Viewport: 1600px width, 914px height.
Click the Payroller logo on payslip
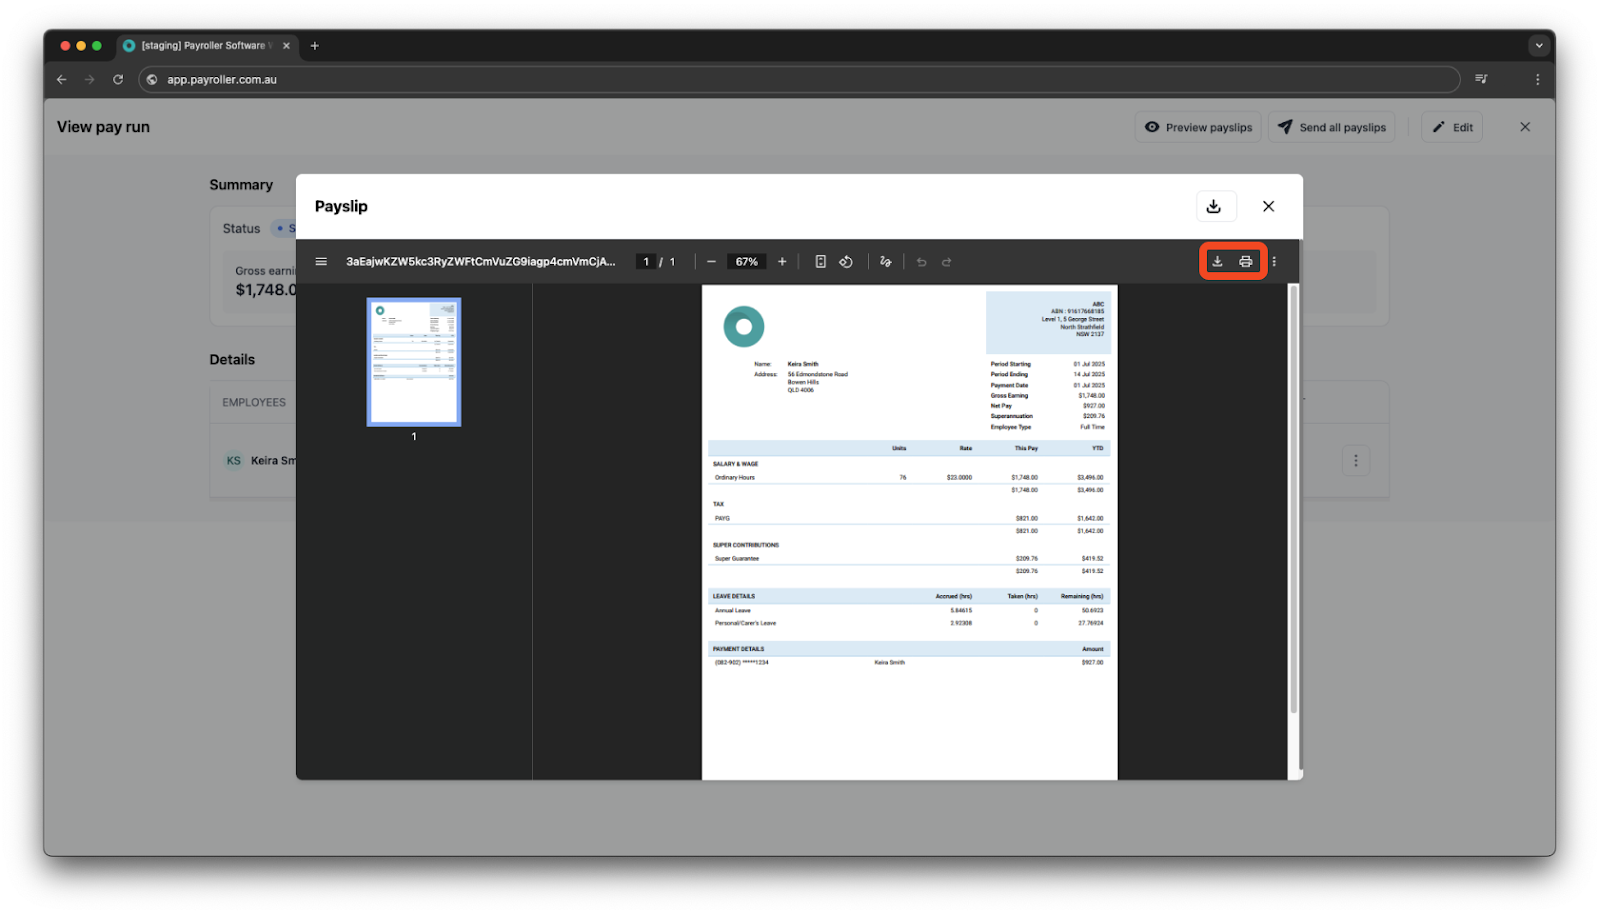(744, 327)
